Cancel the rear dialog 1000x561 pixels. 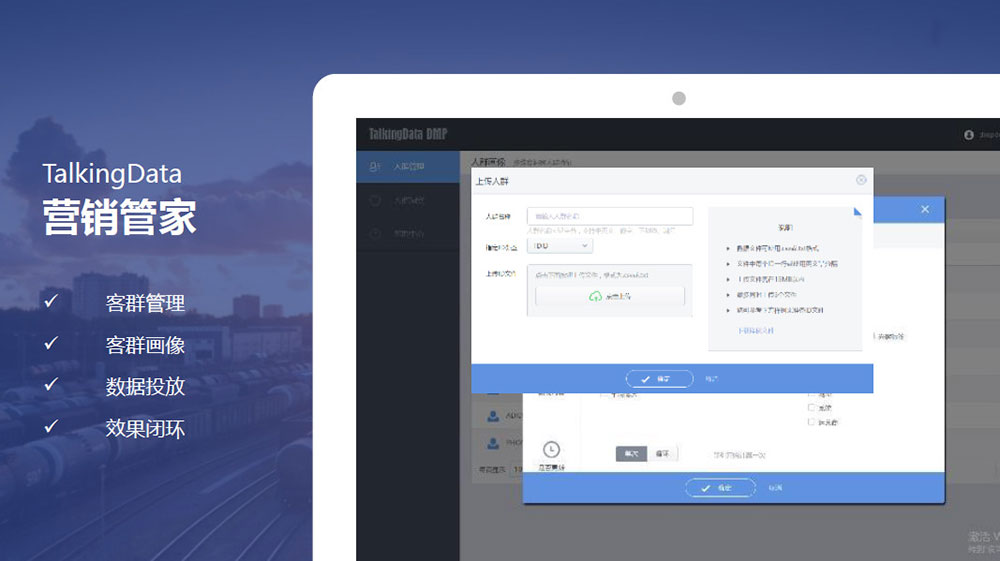775,488
